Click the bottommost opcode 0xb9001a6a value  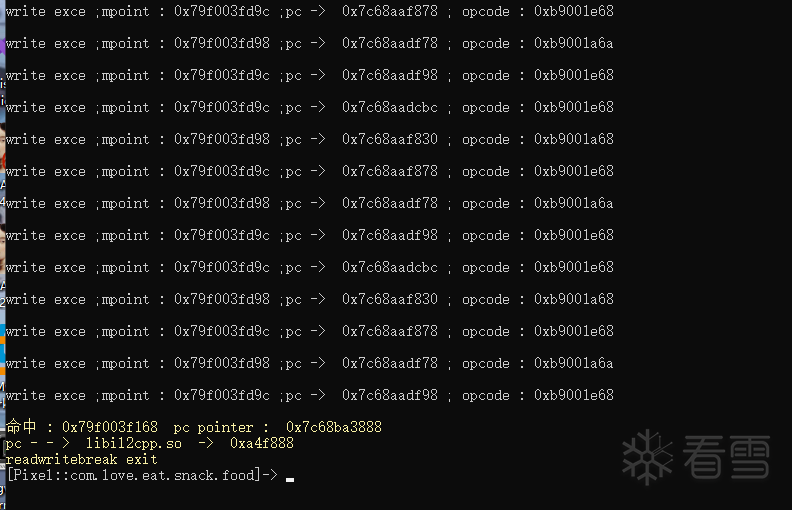tap(574, 363)
